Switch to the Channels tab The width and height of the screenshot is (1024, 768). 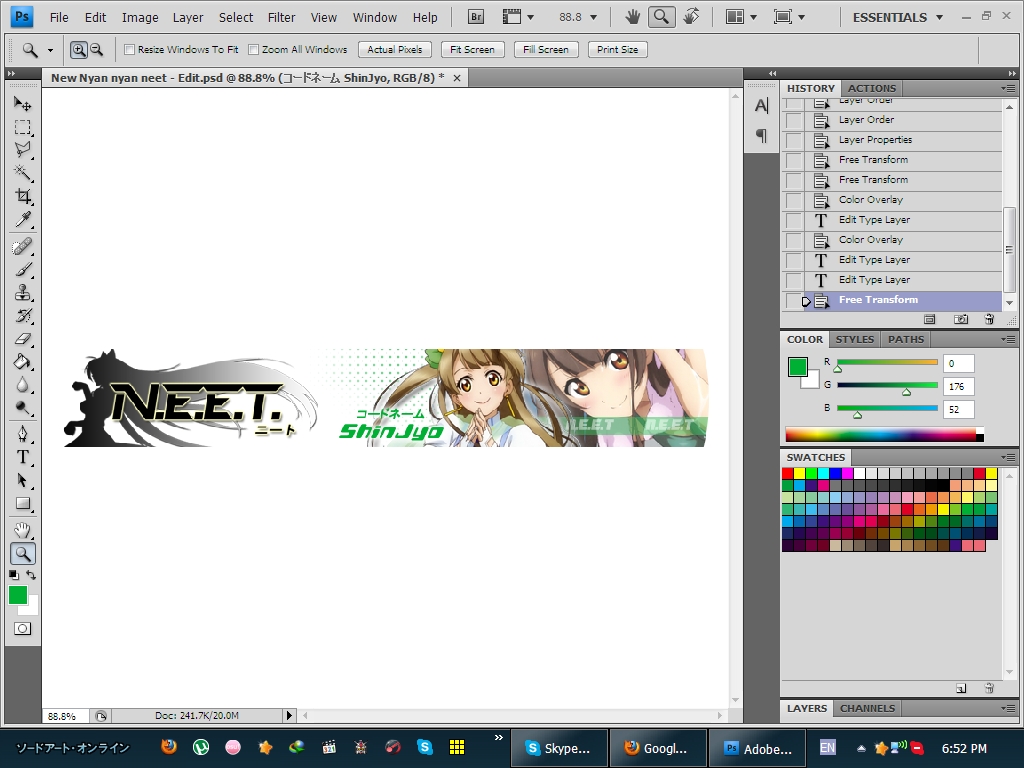867,709
